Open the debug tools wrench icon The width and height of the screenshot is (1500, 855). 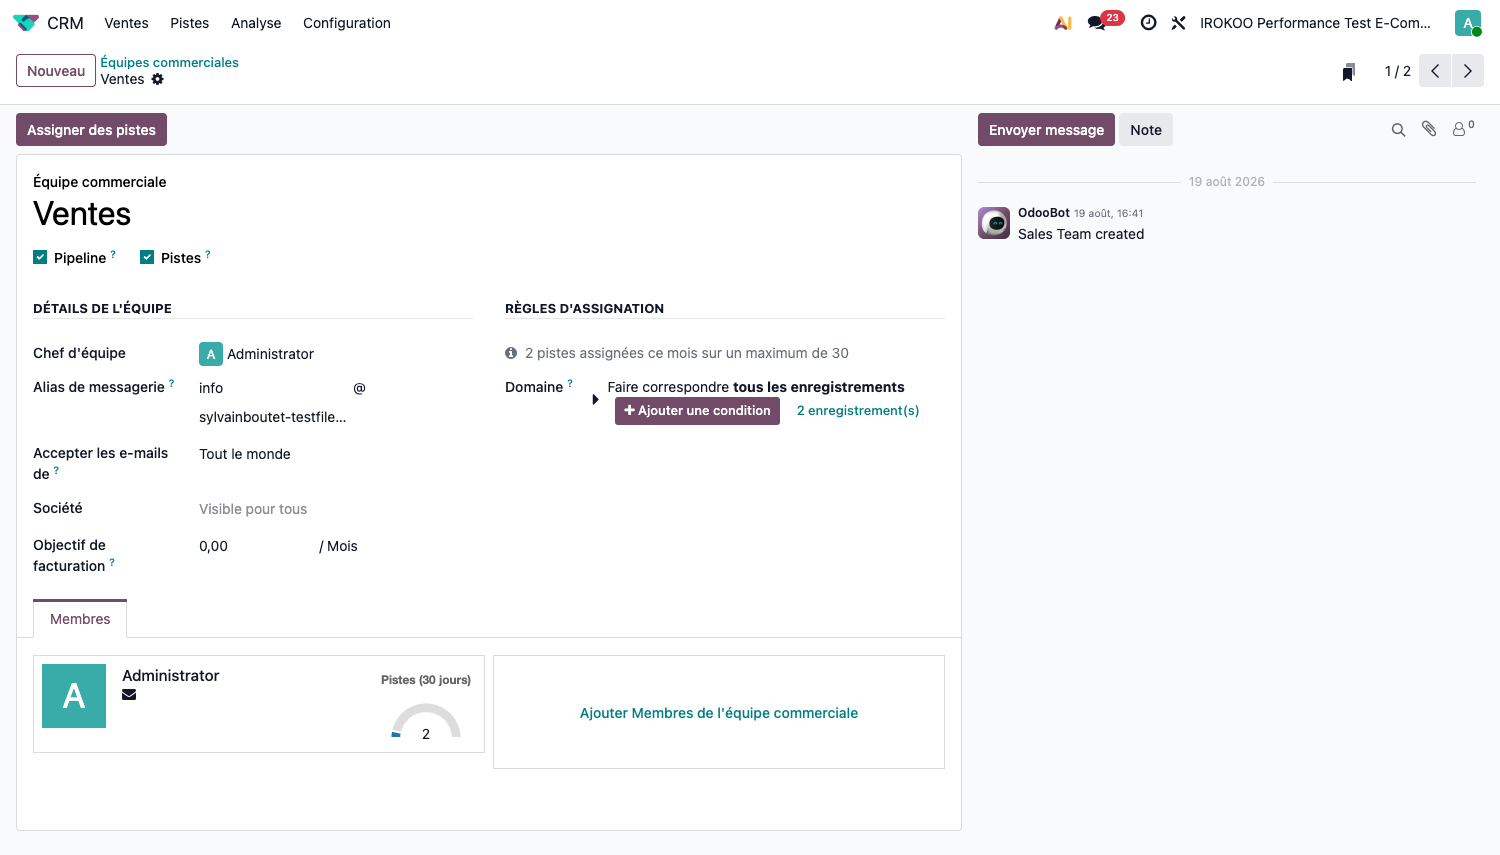coord(1179,23)
